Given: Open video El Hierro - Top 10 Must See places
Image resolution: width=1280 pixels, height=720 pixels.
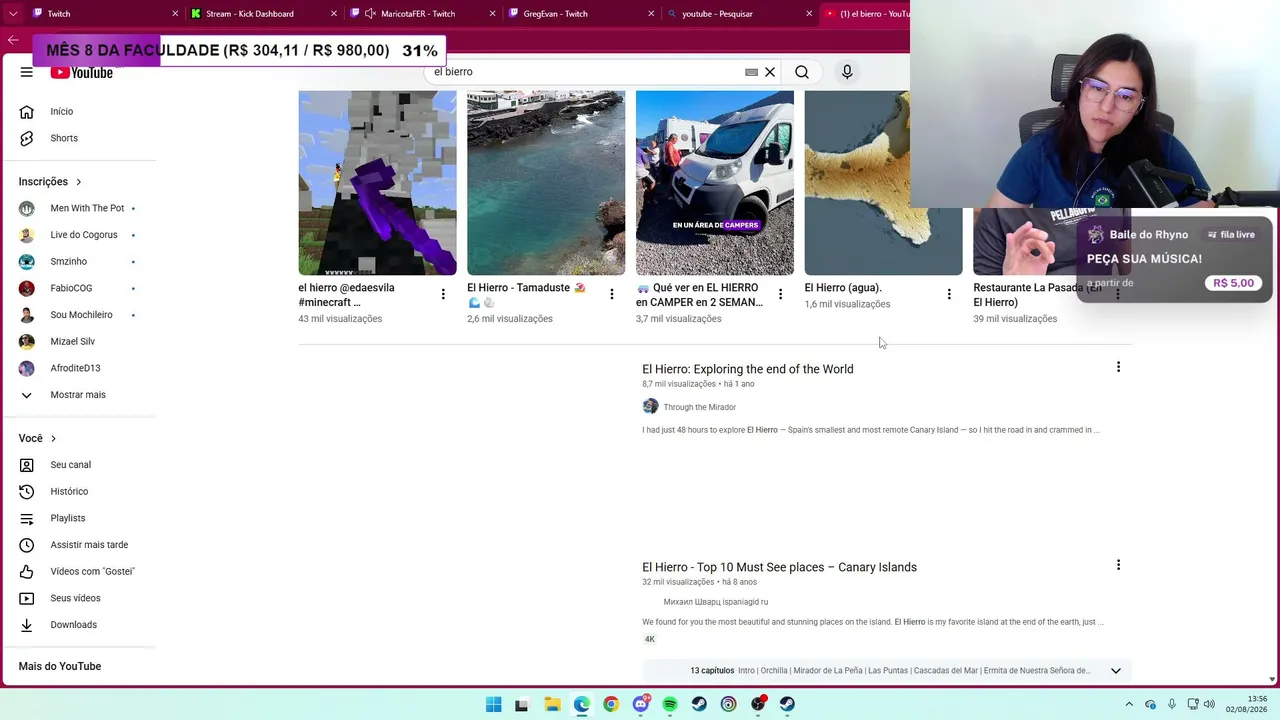Looking at the screenshot, I should pyautogui.click(x=779, y=567).
